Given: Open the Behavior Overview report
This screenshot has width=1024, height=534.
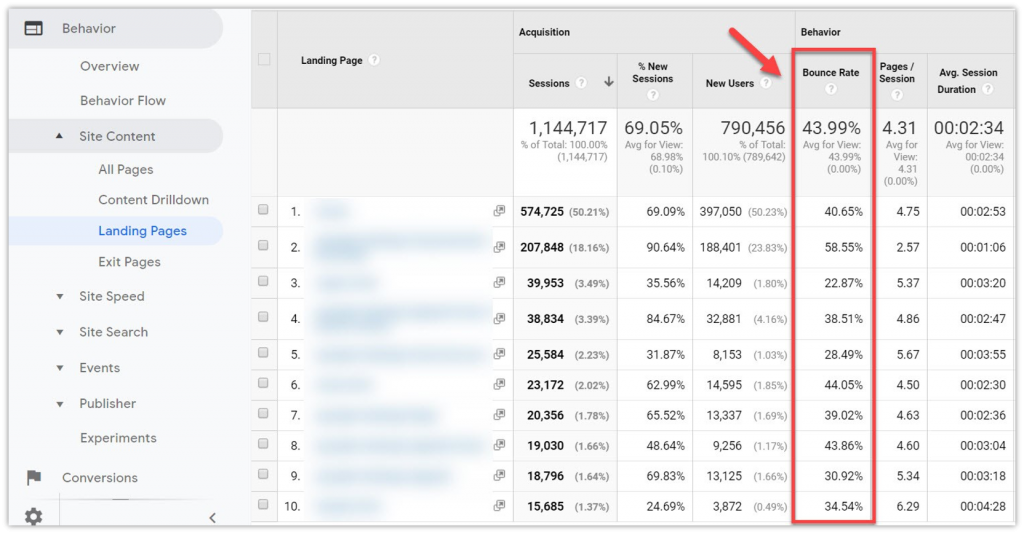Looking at the screenshot, I should [109, 66].
